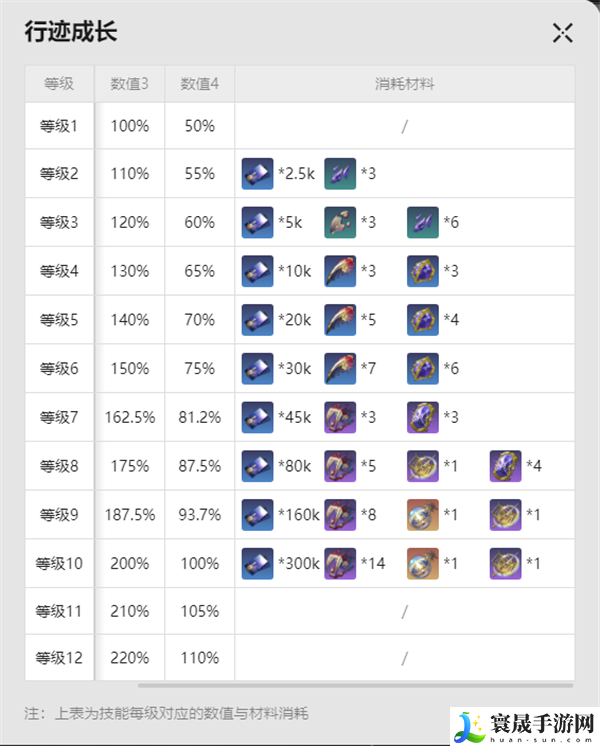This screenshot has width=600, height=746.
Task: Click the red feather icon in 等级4 row
Action: [340, 272]
